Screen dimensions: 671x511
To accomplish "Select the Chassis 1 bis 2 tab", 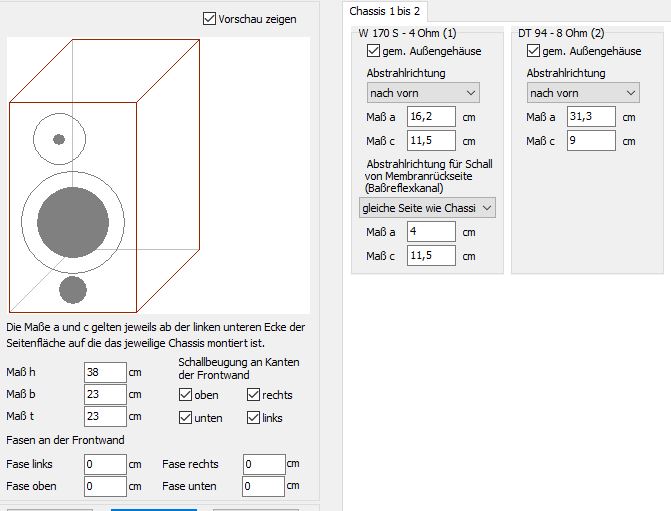I will click(385, 11).
